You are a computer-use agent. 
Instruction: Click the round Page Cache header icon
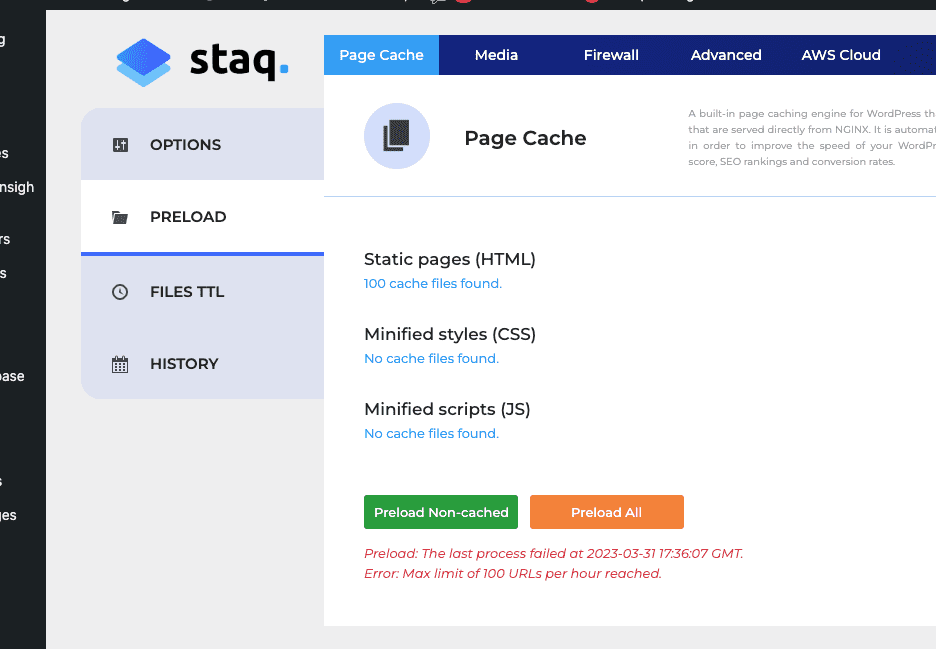tap(397, 135)
